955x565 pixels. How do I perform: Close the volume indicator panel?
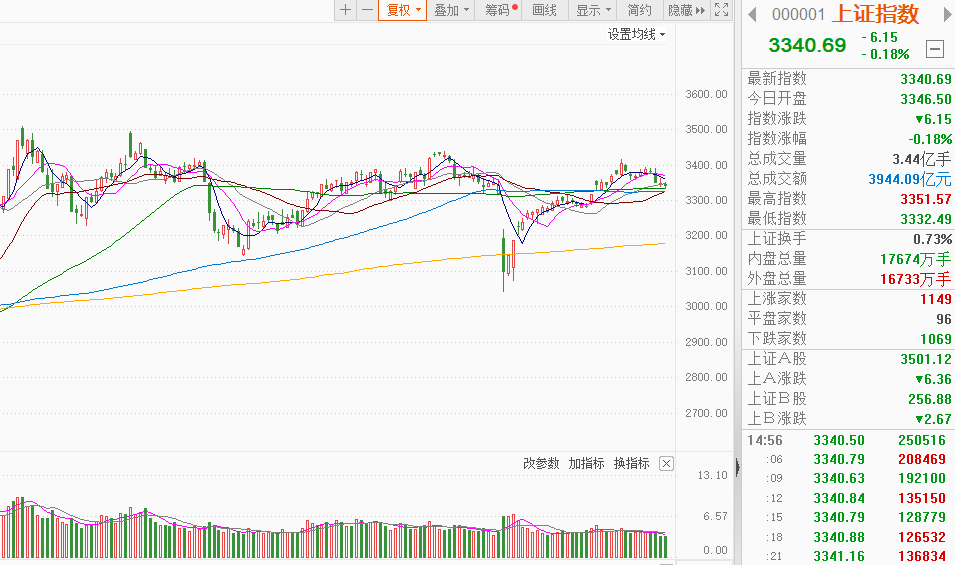pyautogui.click(x=667, y=464)
